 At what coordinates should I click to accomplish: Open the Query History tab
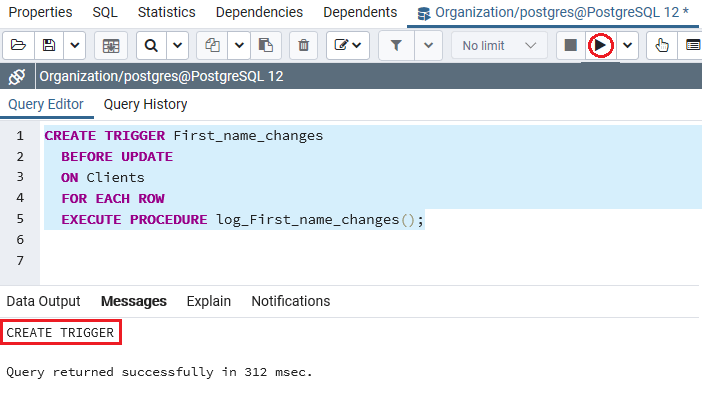pos(146,104)
